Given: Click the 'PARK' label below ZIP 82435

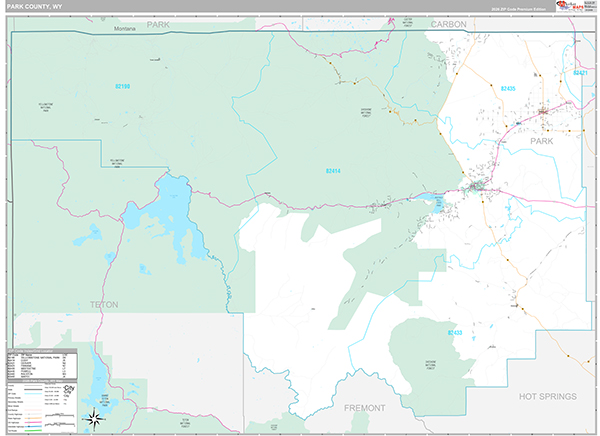Looking at the screenshot, I should tap(541, 141).
